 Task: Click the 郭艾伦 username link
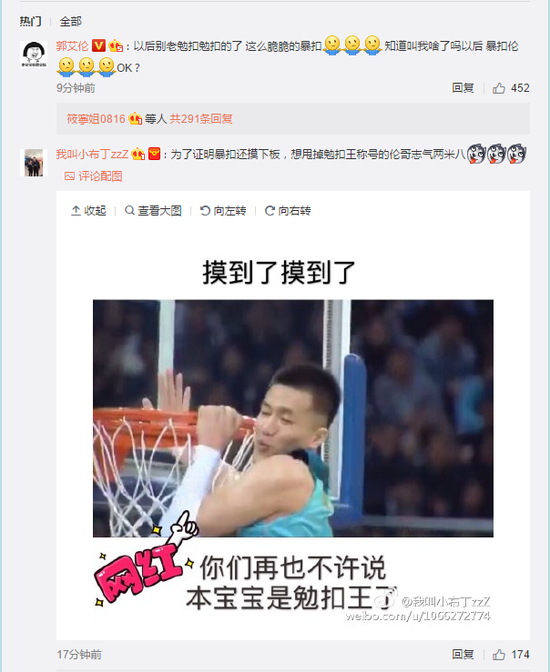coord(72,45)
